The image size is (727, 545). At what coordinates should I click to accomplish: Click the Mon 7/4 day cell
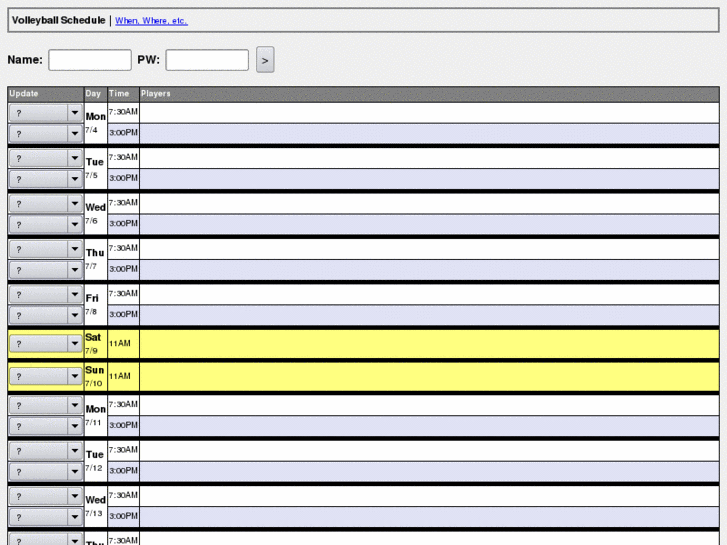[96, 123]
